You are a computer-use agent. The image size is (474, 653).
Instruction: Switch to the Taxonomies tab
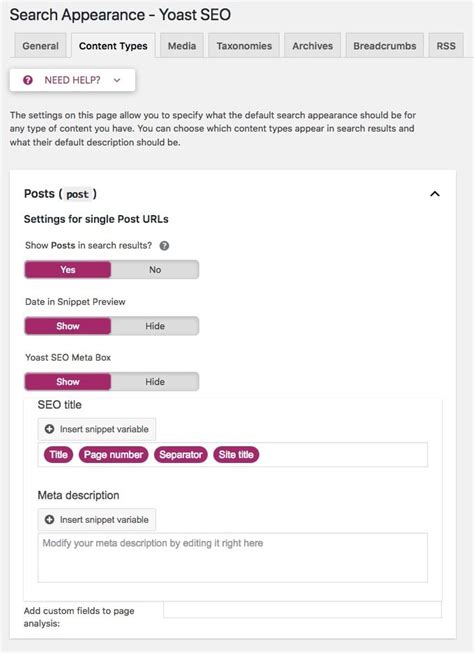tap(244, 46)
